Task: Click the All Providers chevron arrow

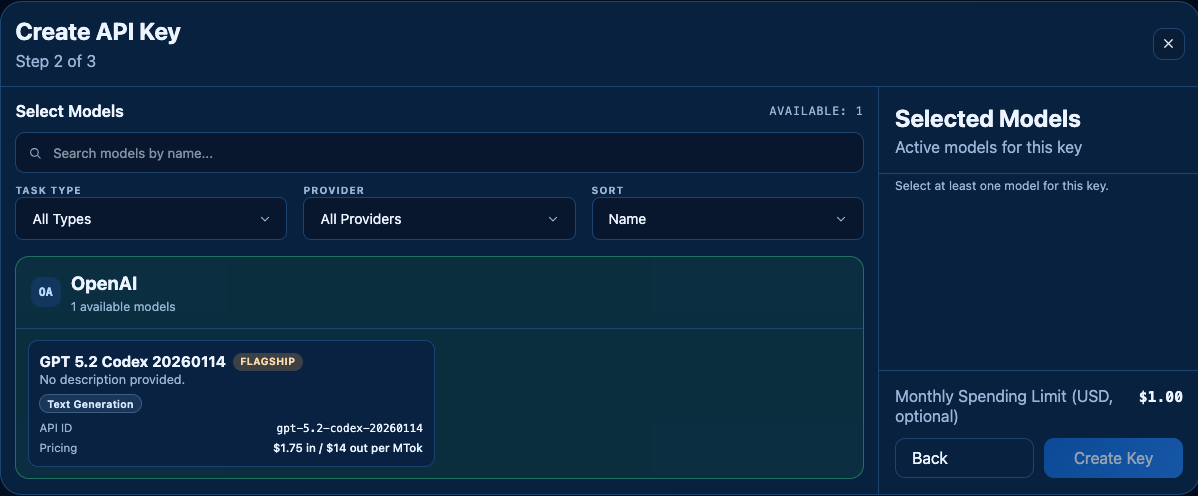Action: click(553, 219)
